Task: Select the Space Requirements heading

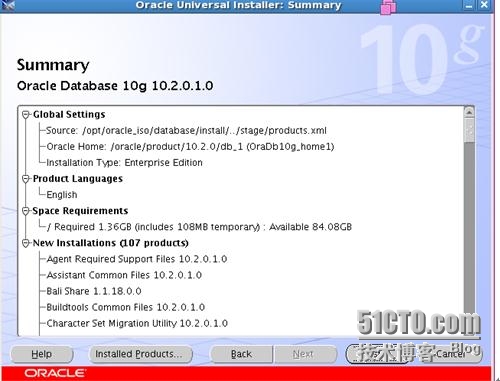Action: (x=80, y=211)
